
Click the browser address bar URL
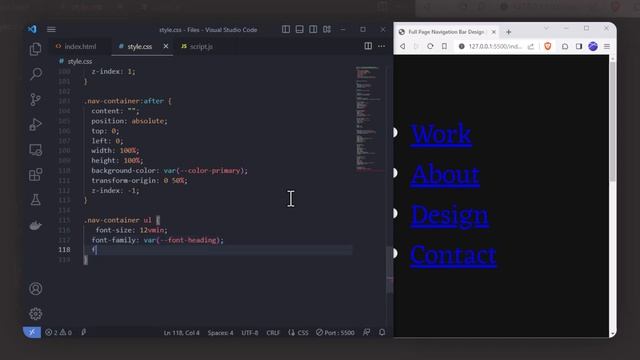point(495,47)
